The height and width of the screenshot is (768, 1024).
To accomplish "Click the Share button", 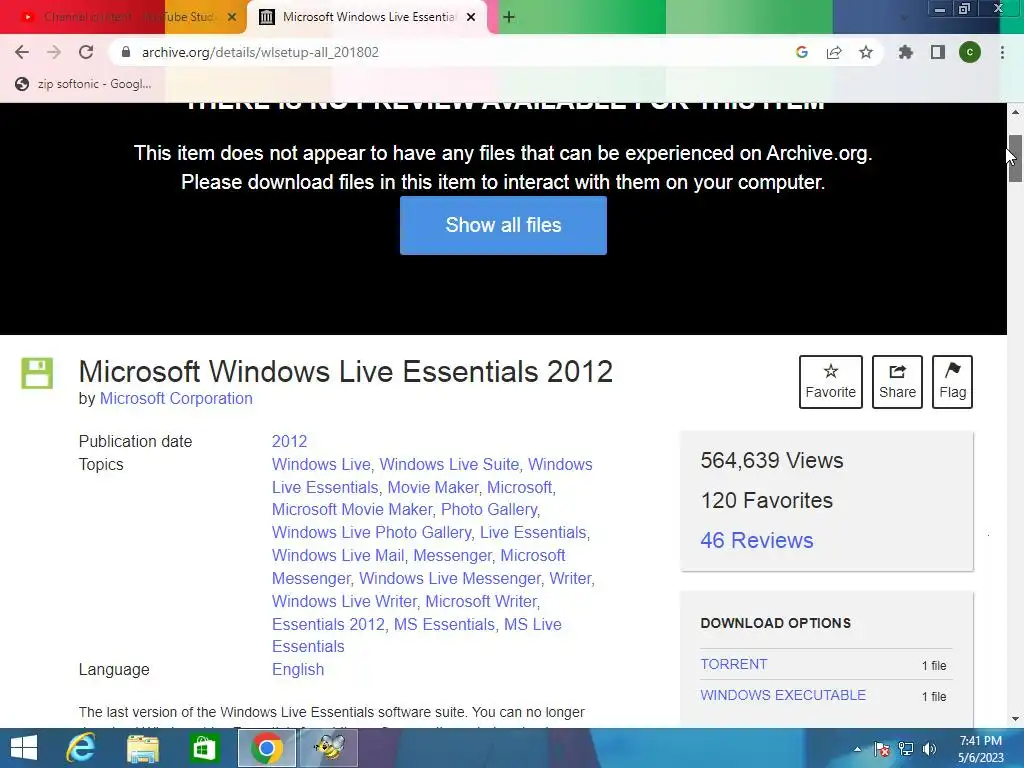I will click(x=897, y=382).
